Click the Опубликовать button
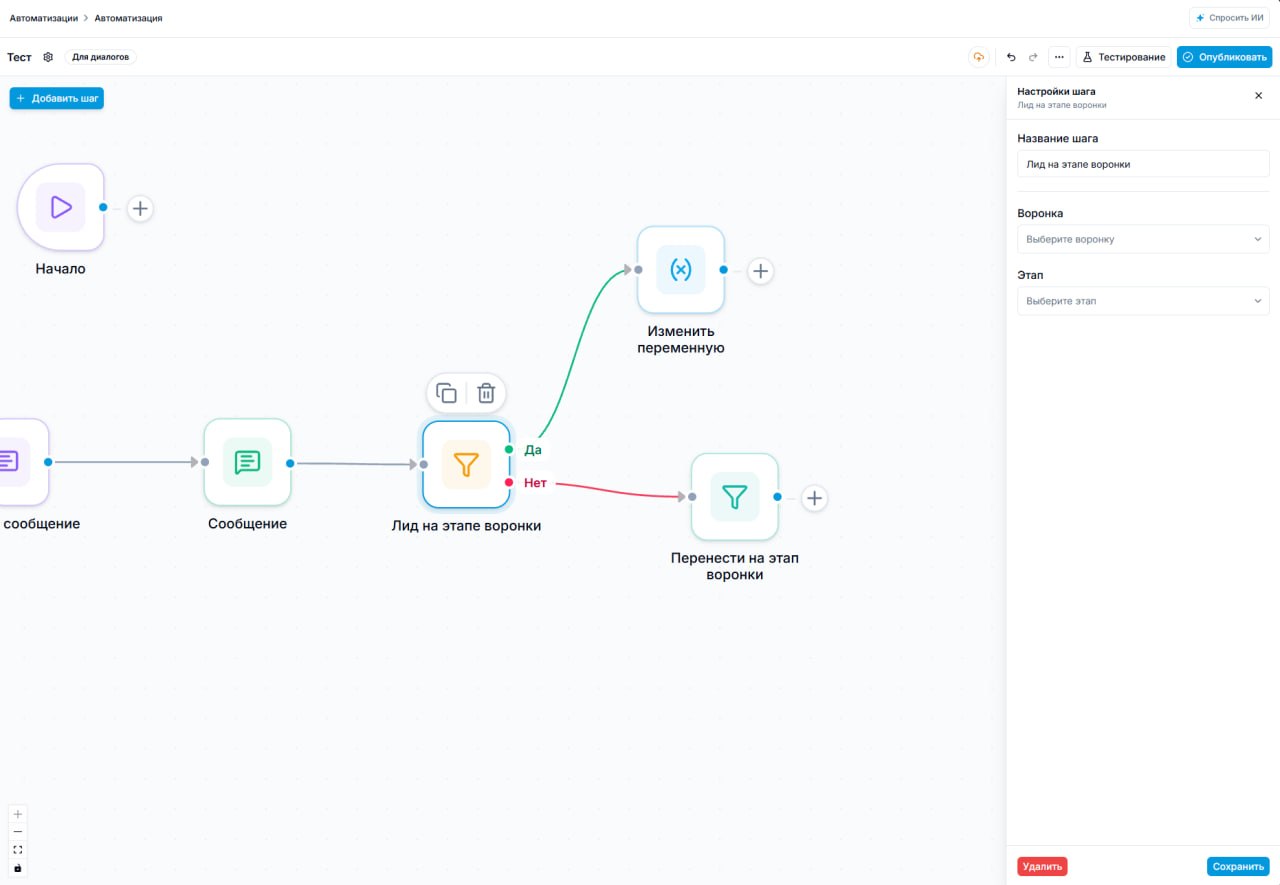Image resolution: width=1280 pixels, height=885 pixels. 1225,57
